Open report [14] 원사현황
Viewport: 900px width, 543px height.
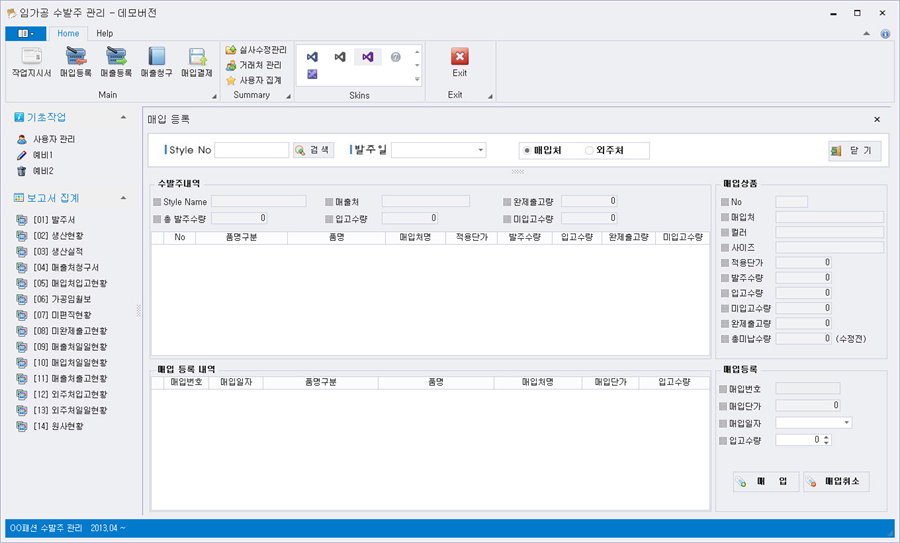(50, 426)
